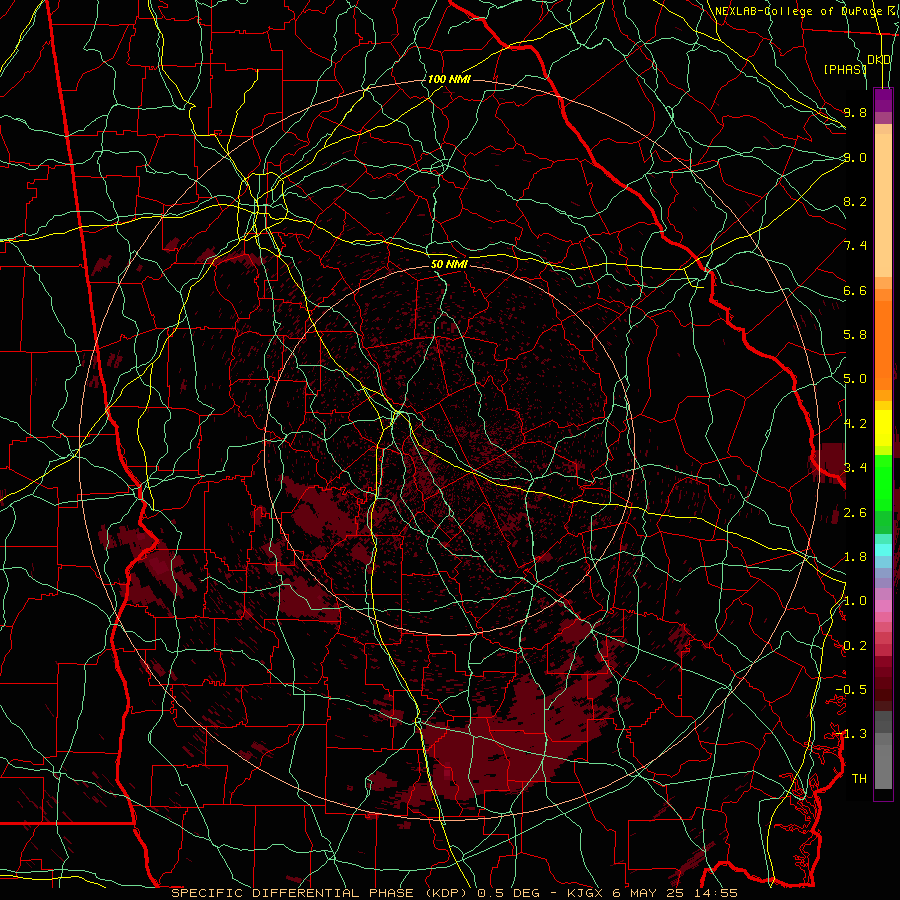Click the KJGX radar site identifier
Viewport: 900px width, 900px height.
[587, 893]
